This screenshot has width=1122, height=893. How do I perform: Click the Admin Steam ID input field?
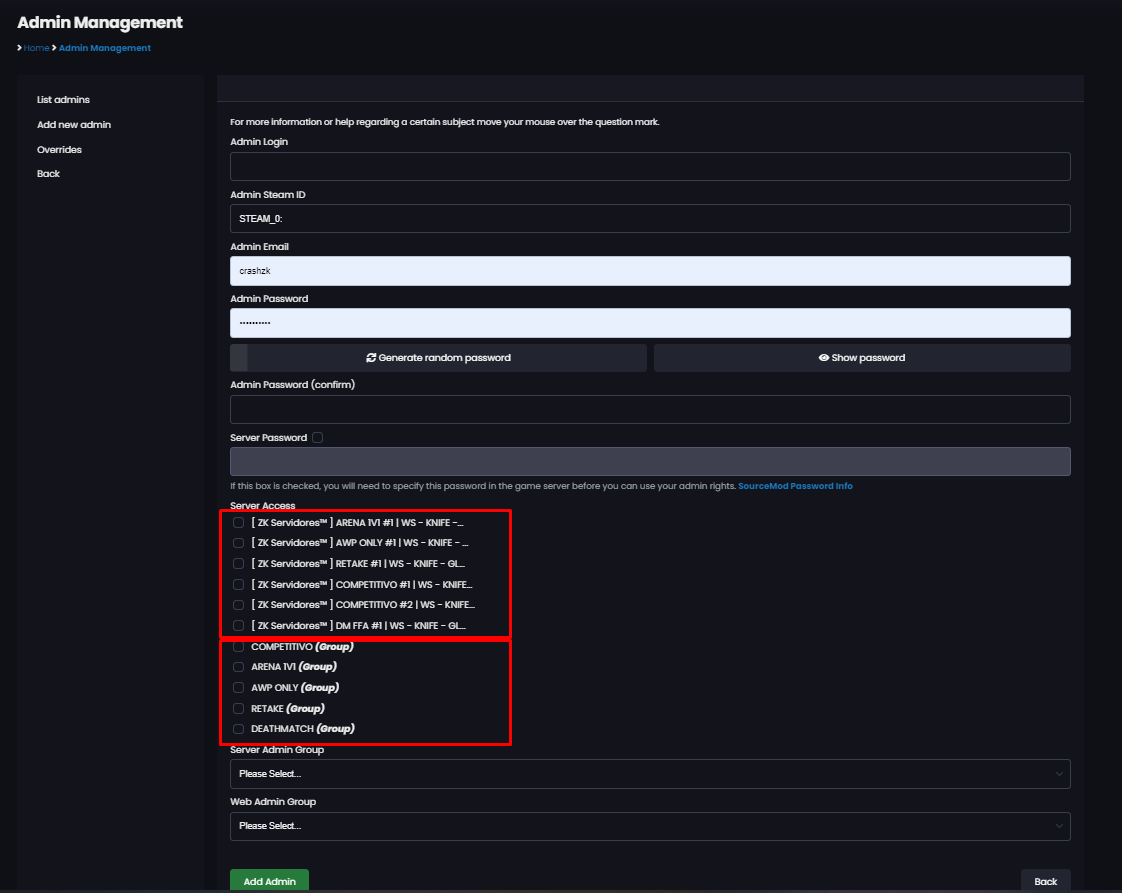tap(650, 218)
